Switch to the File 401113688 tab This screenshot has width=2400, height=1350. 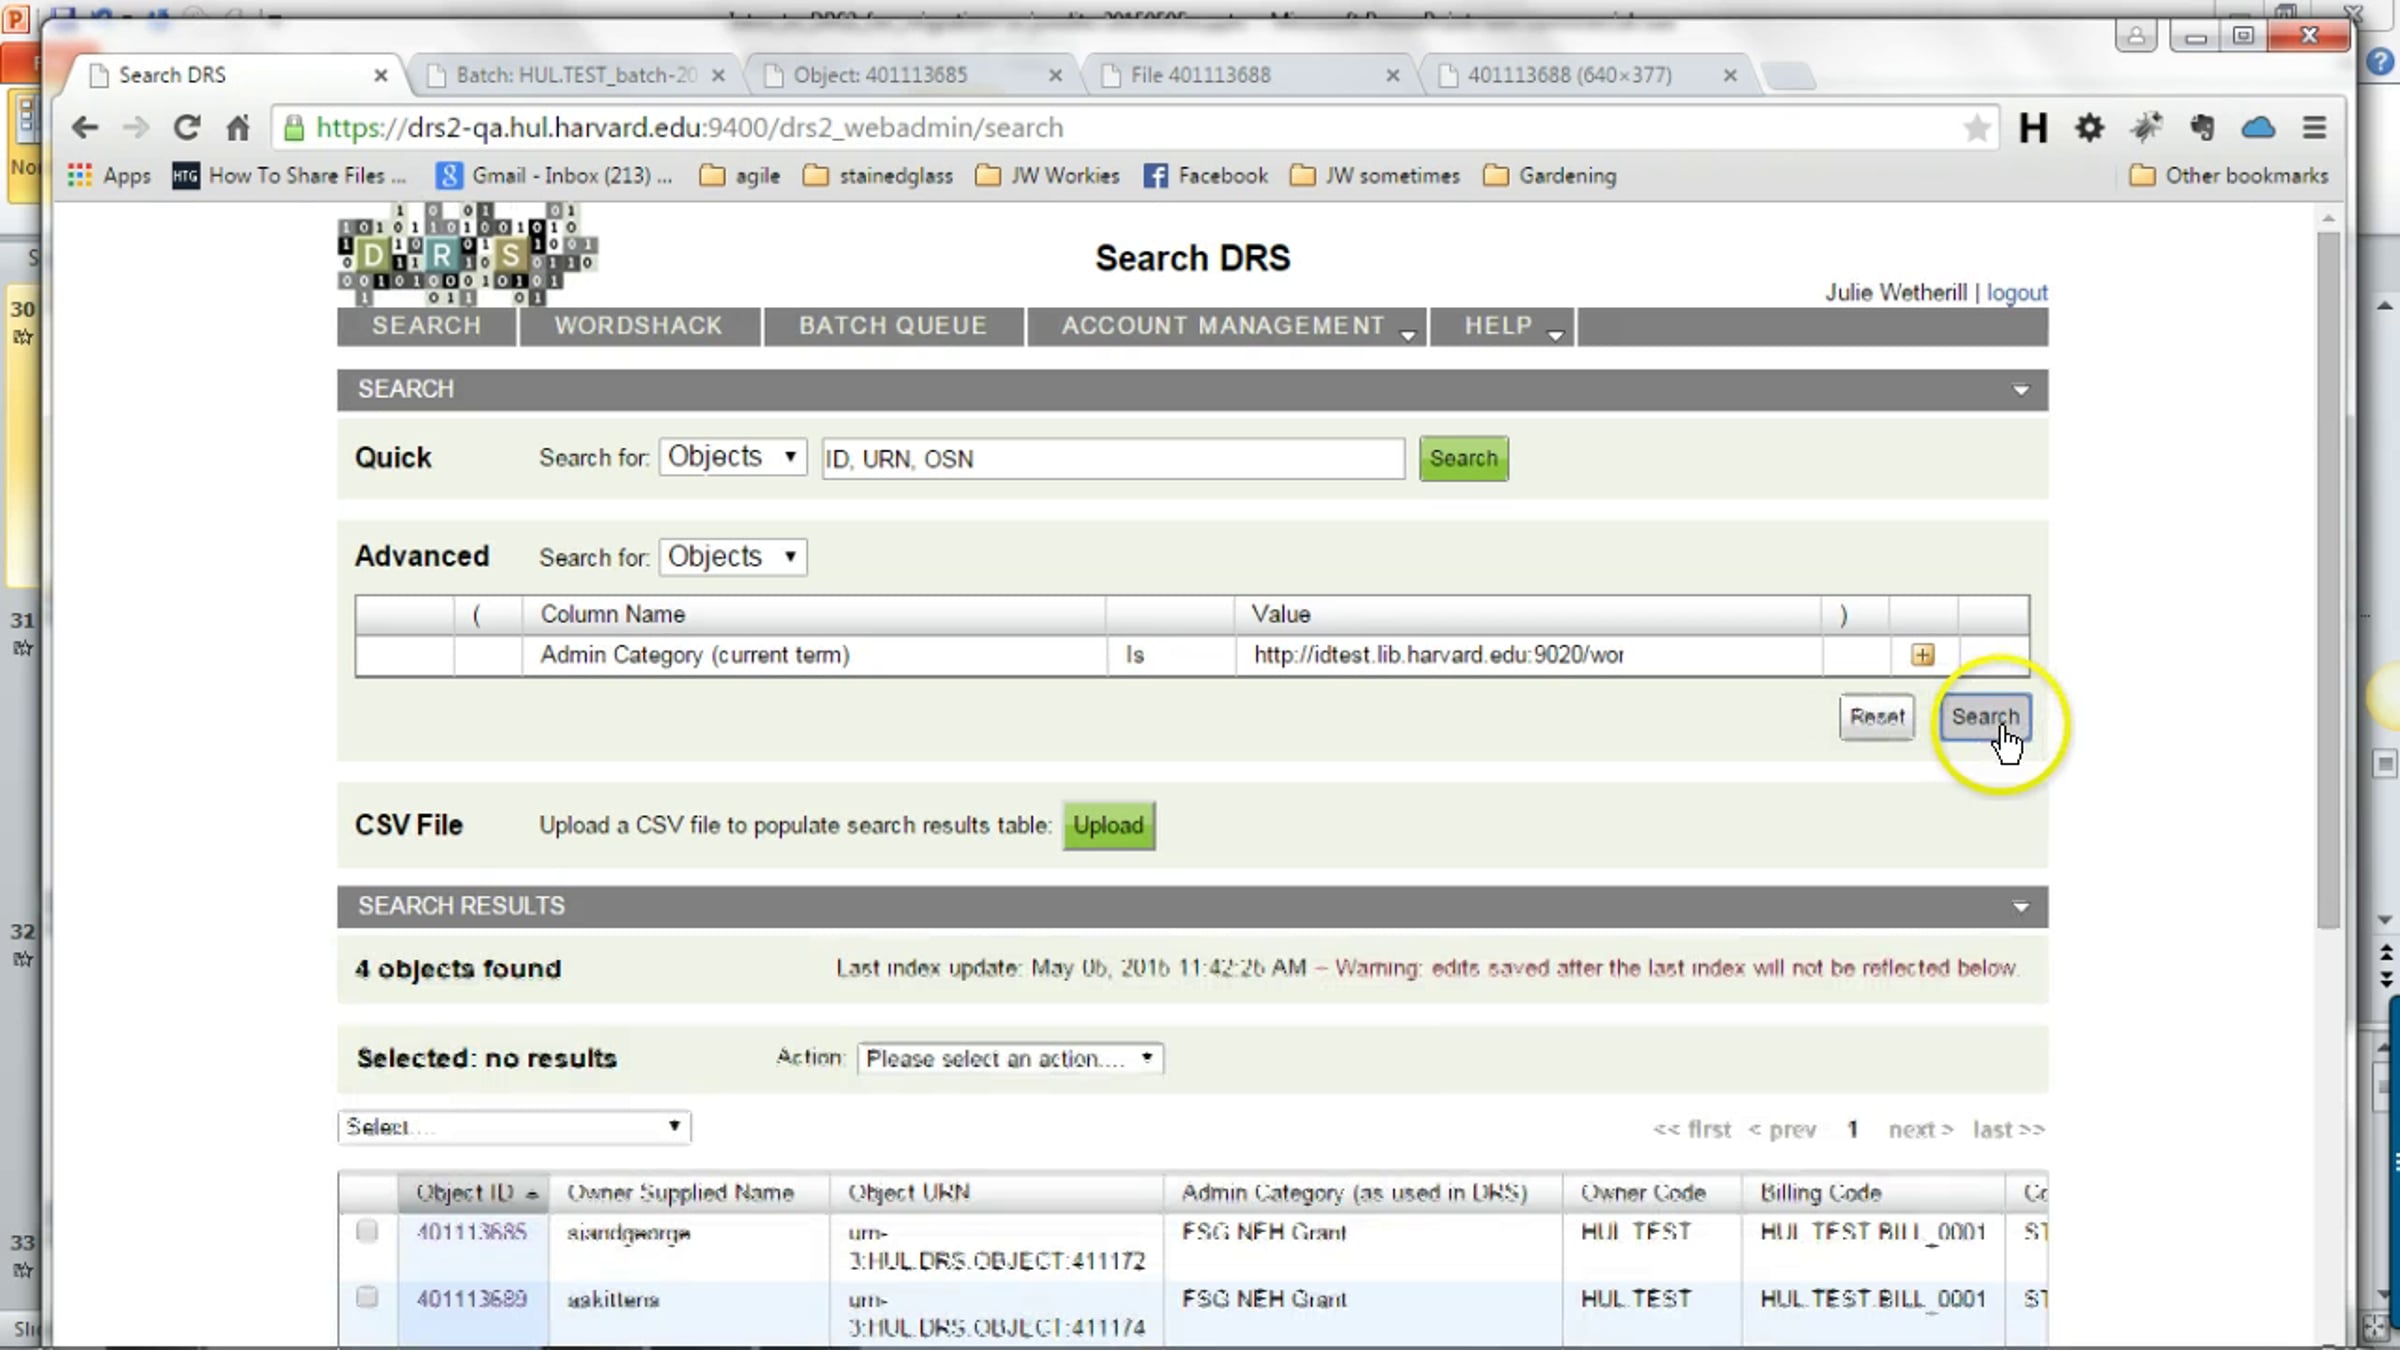(1200, 75)
